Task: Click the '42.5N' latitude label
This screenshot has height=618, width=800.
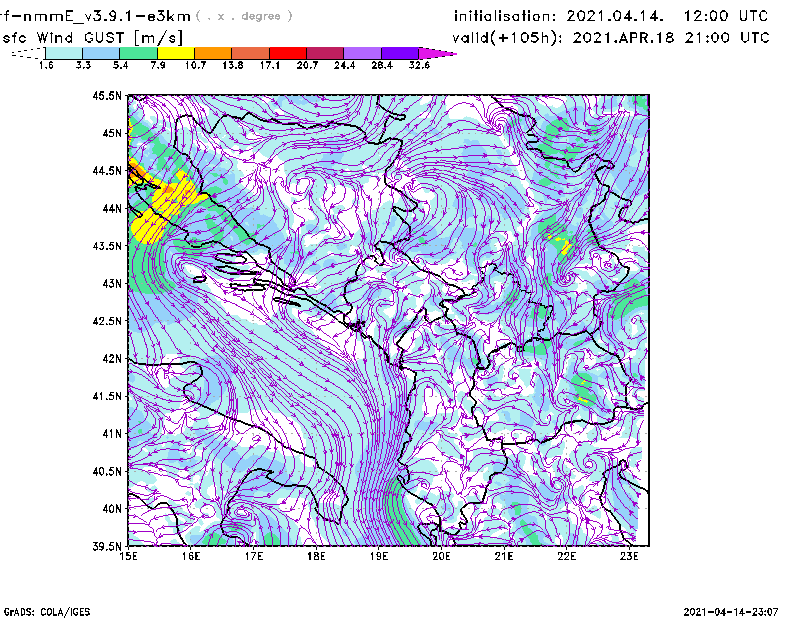Action: (x=107, y=321)
